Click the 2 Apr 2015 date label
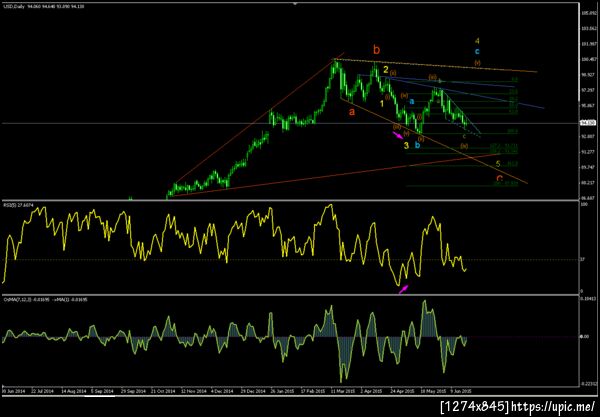This screenshot has height=417, width=600. click(x=372, y=391)
